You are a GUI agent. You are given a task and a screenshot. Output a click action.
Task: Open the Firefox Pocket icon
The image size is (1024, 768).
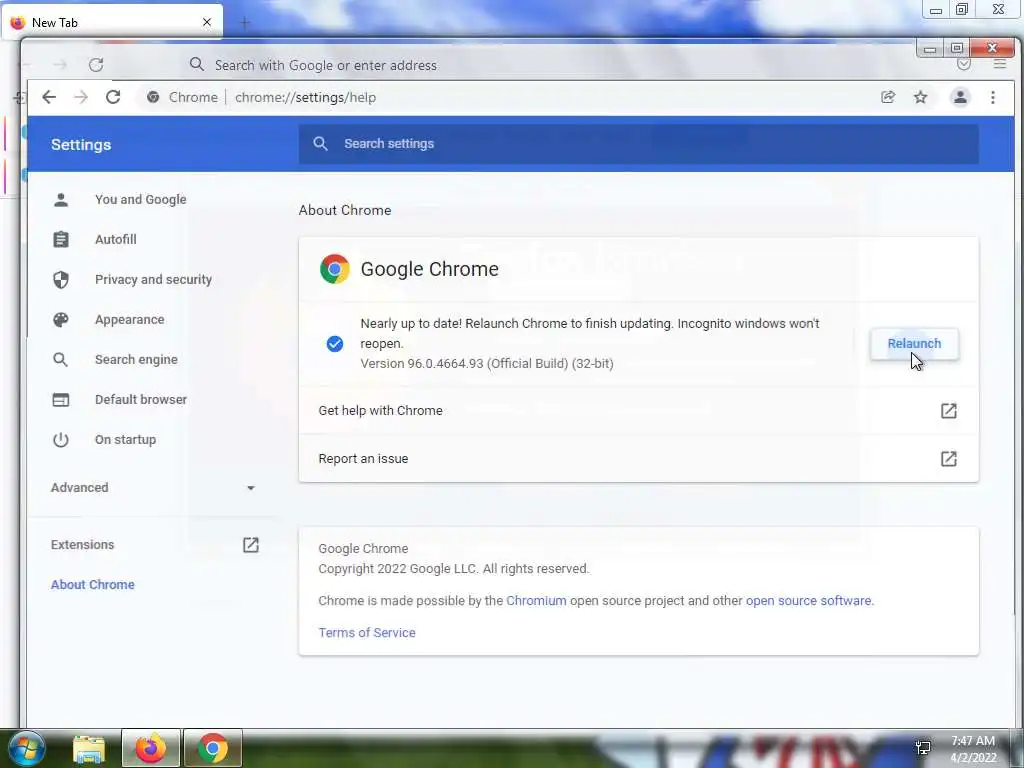(x=964, y=65)
